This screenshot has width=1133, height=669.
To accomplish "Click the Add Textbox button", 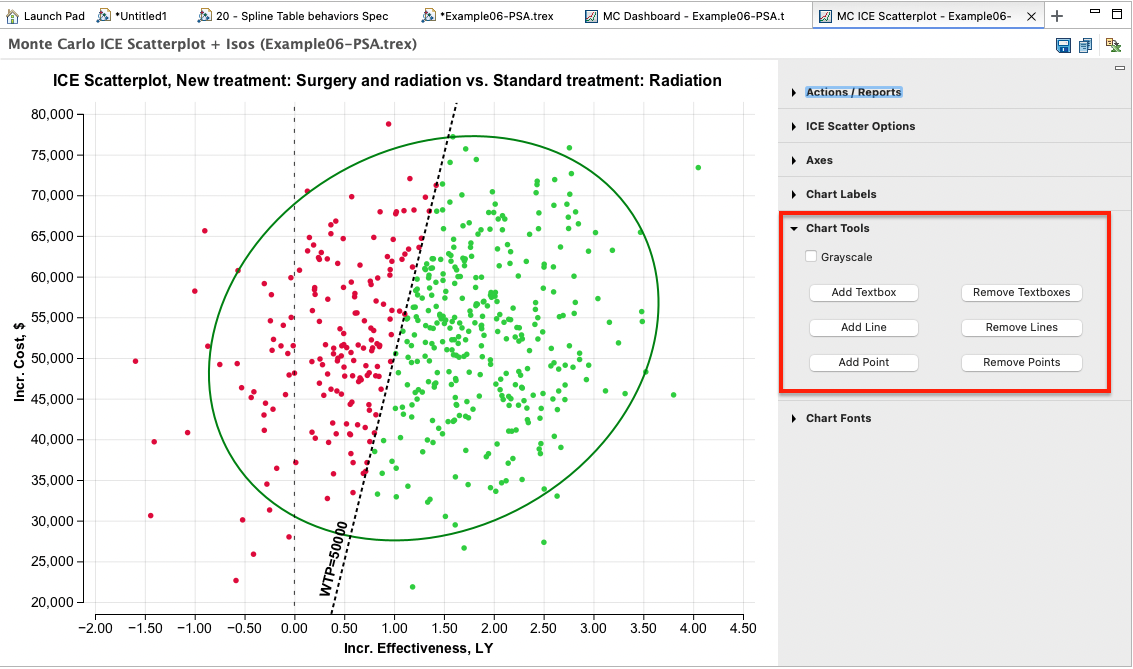I will click(x=863, y=292).
